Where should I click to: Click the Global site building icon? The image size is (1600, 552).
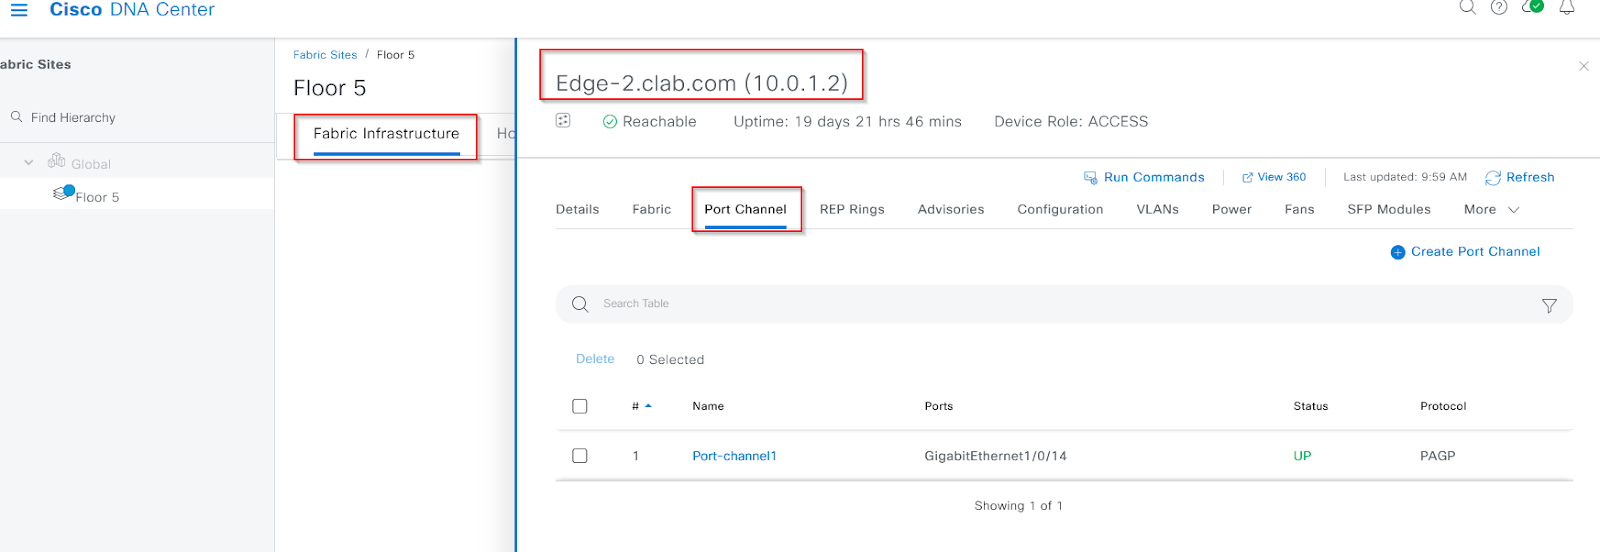(57, 160)
